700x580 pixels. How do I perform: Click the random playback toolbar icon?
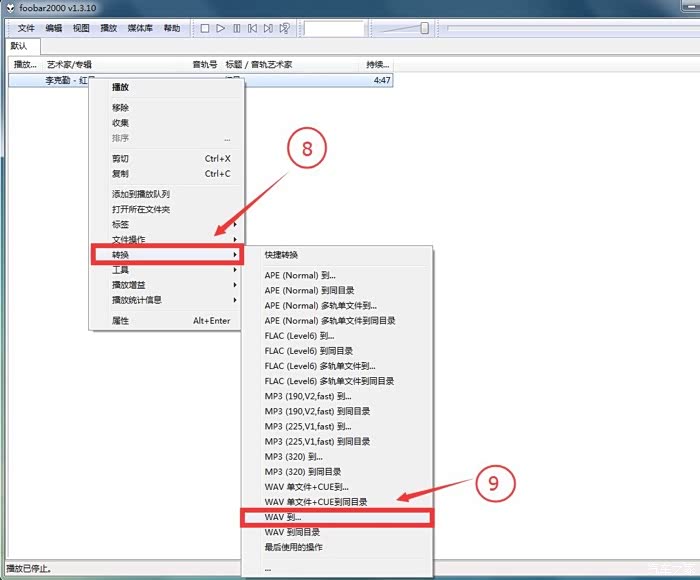pos(286,28)
